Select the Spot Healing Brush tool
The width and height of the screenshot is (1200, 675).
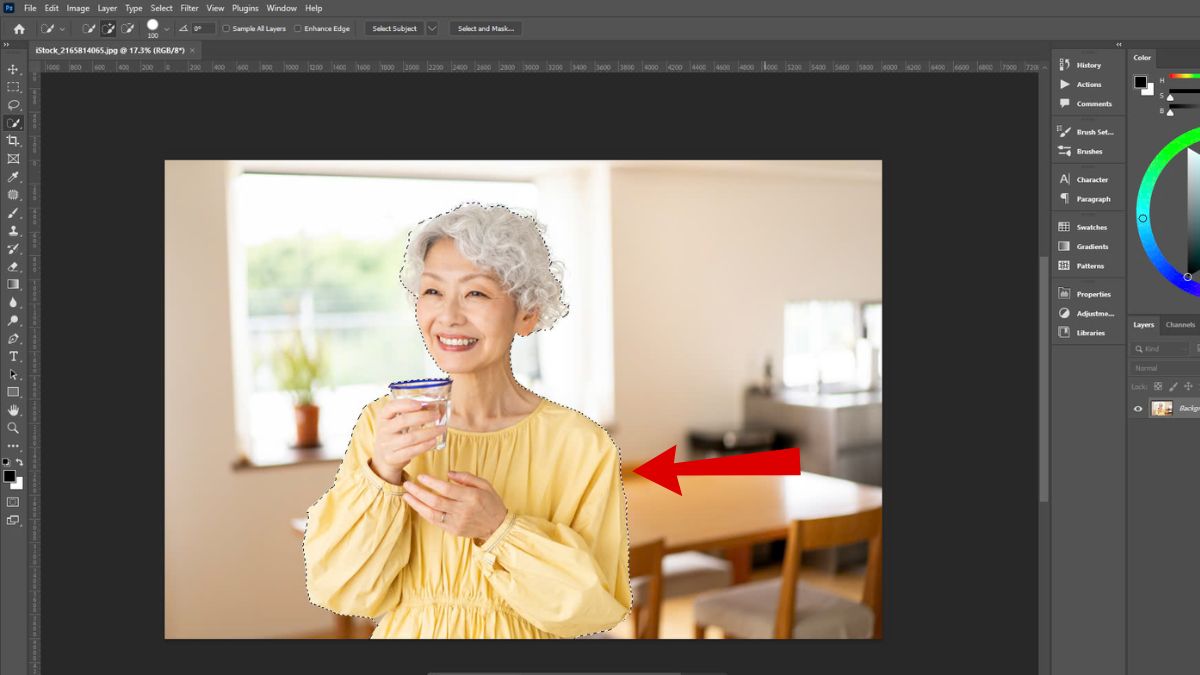point(13,195)
